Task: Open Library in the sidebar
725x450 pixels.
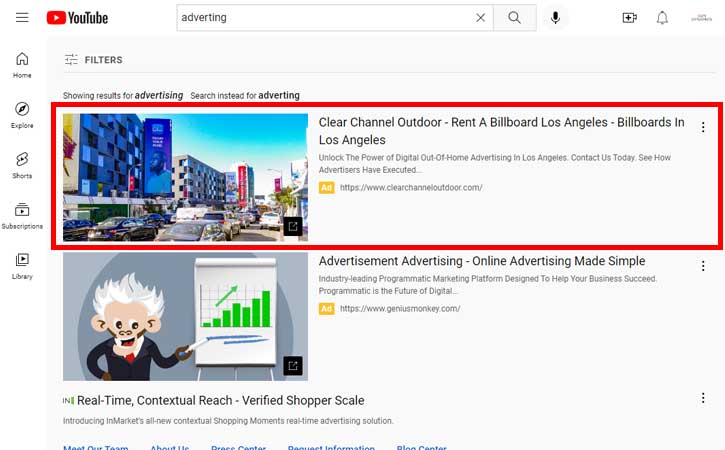Action: tap(22, 266)
